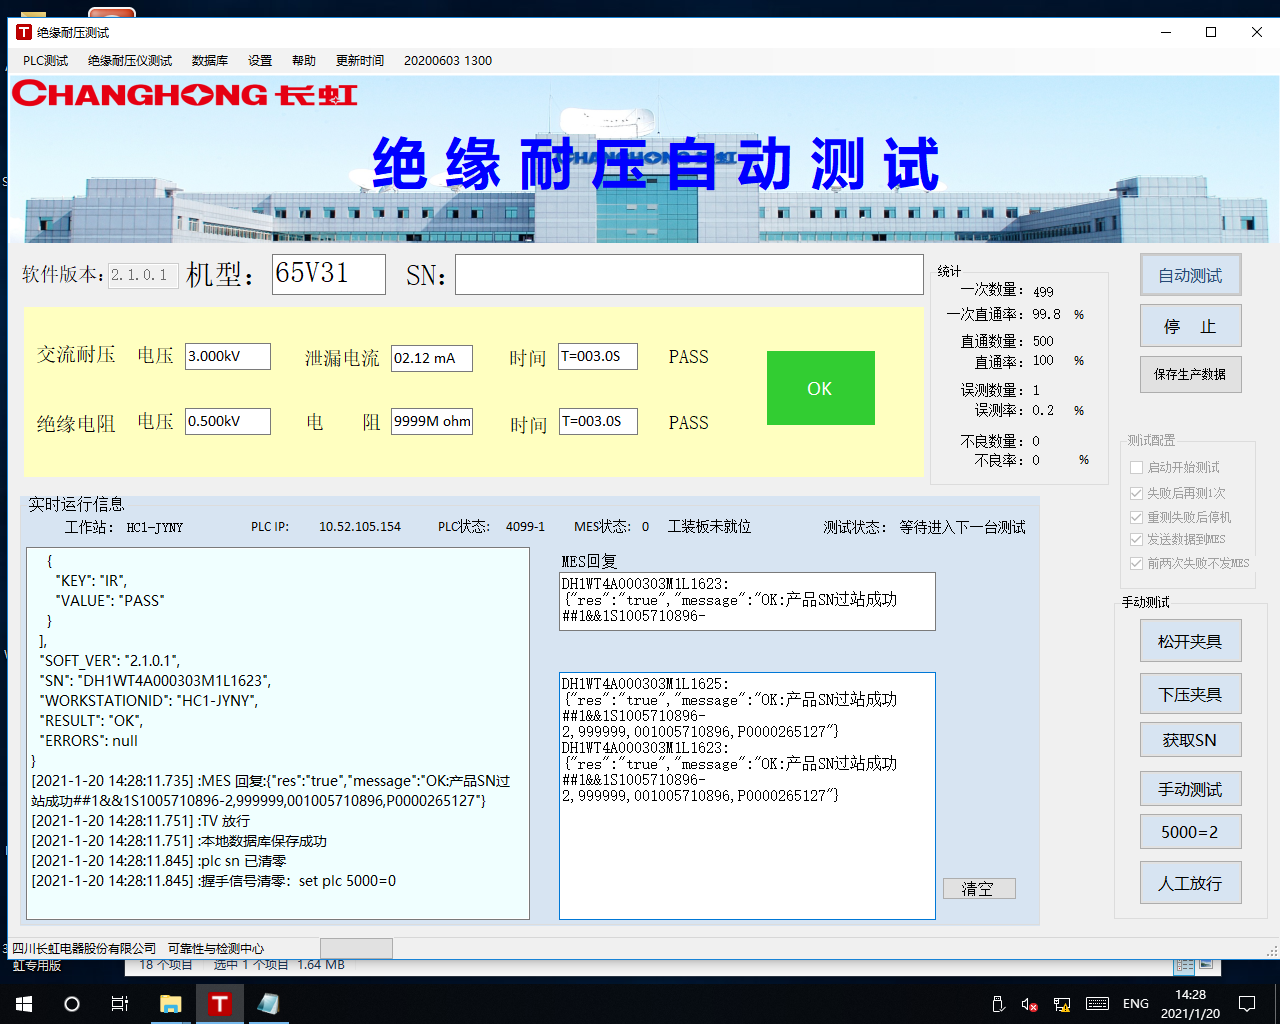The width and height of the screenshot is (1280, 1024).
Task: Click the lower MES reply log box
Action: [747, 796]
